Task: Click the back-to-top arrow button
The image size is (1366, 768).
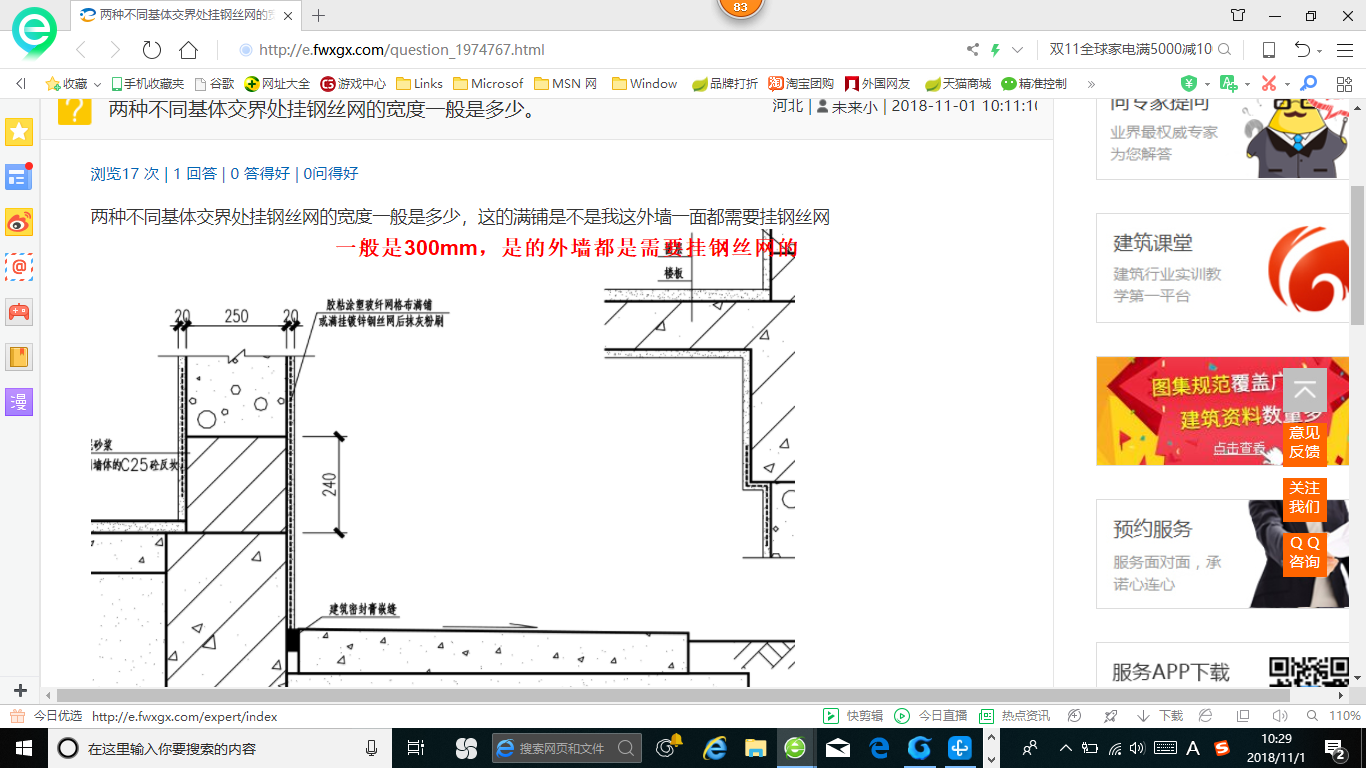Action: [x=1305, y=390]
